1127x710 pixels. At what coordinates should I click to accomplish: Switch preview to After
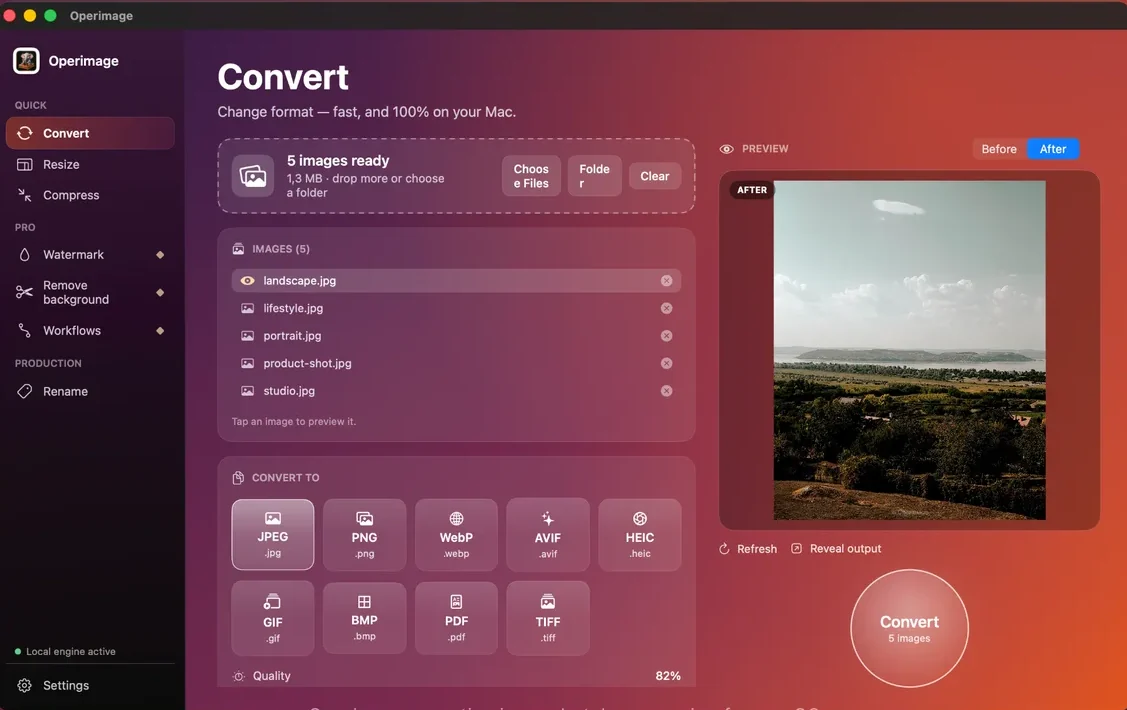(1053, 149)
